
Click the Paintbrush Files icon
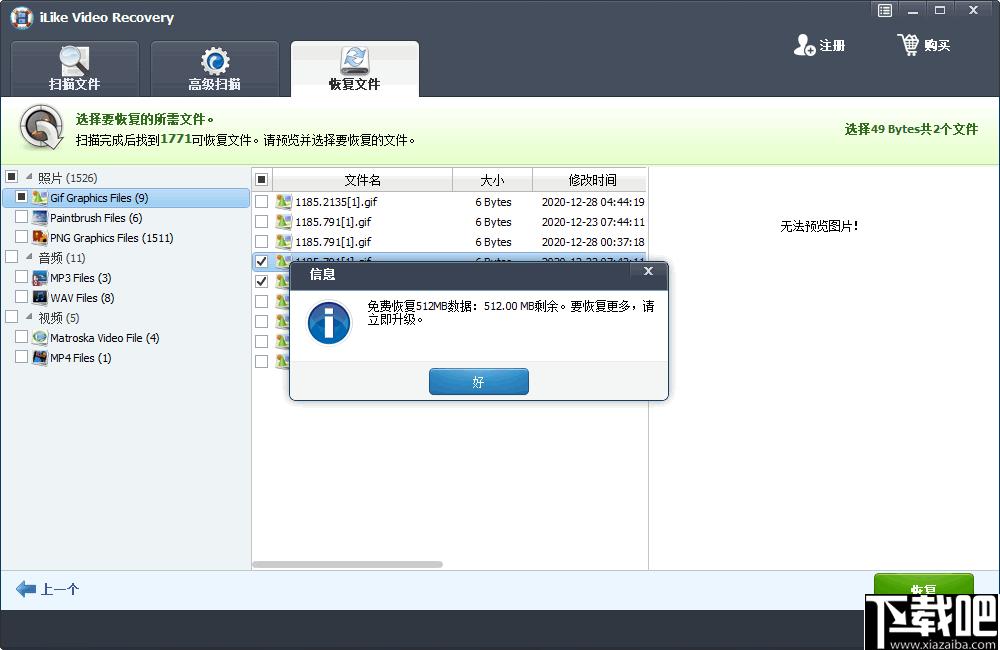[x=40, y=218]
